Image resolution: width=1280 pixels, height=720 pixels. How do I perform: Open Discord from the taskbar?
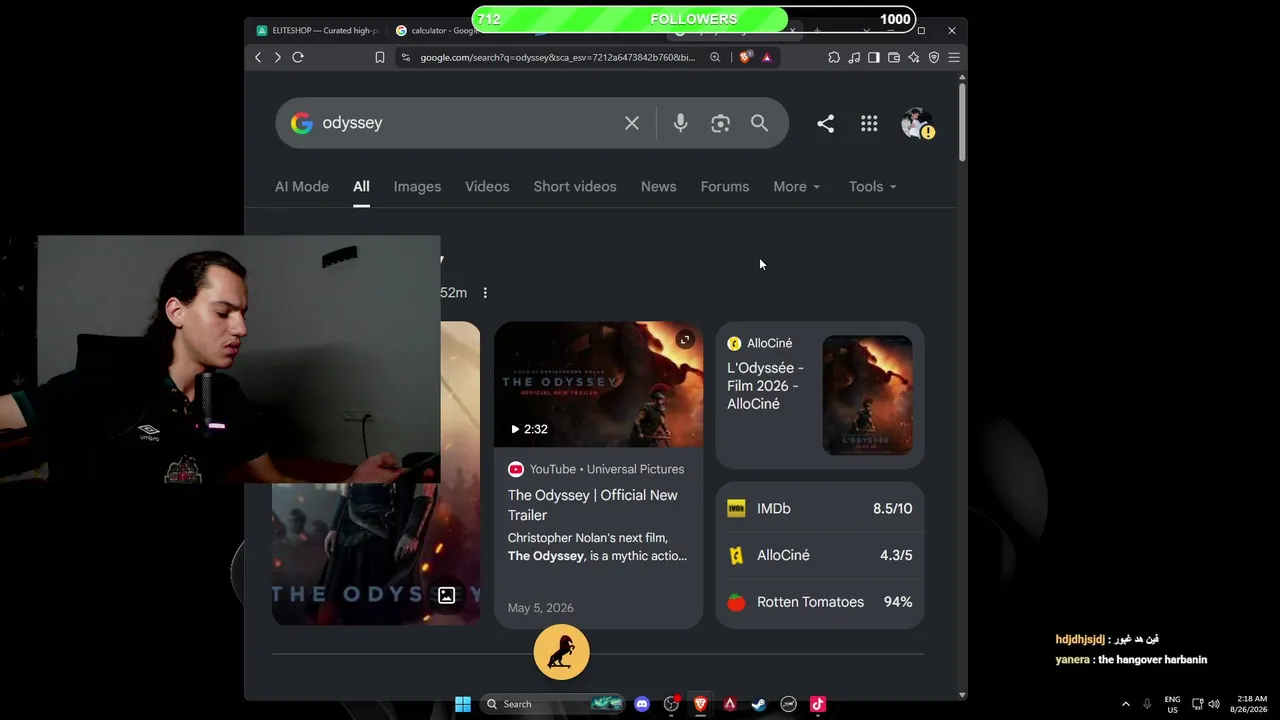coord(642,704)
